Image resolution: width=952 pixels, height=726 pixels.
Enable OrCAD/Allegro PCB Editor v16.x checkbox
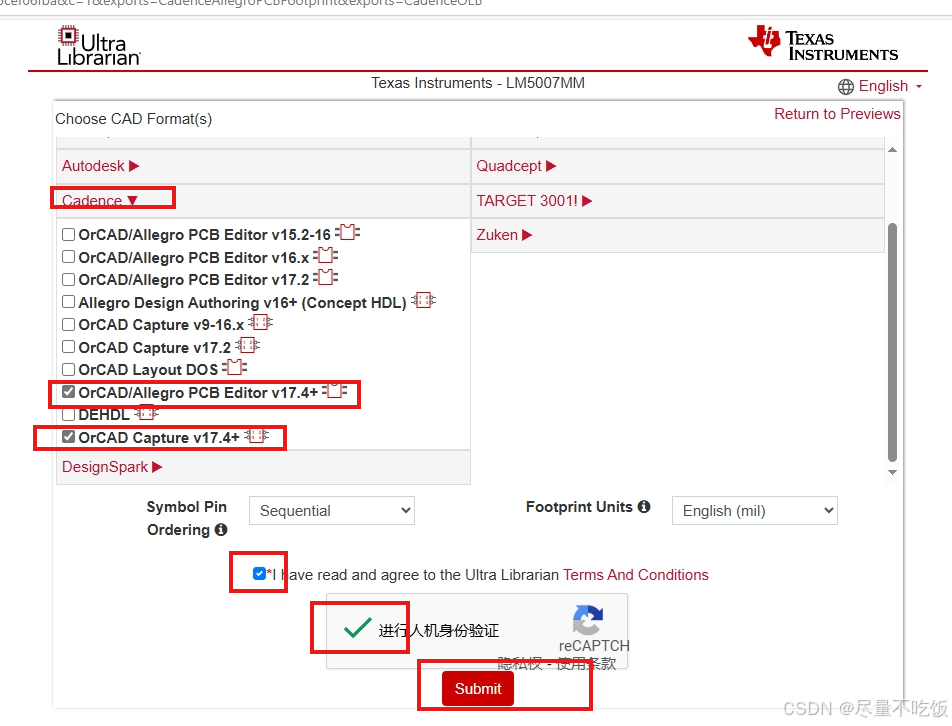click(69, 257)
